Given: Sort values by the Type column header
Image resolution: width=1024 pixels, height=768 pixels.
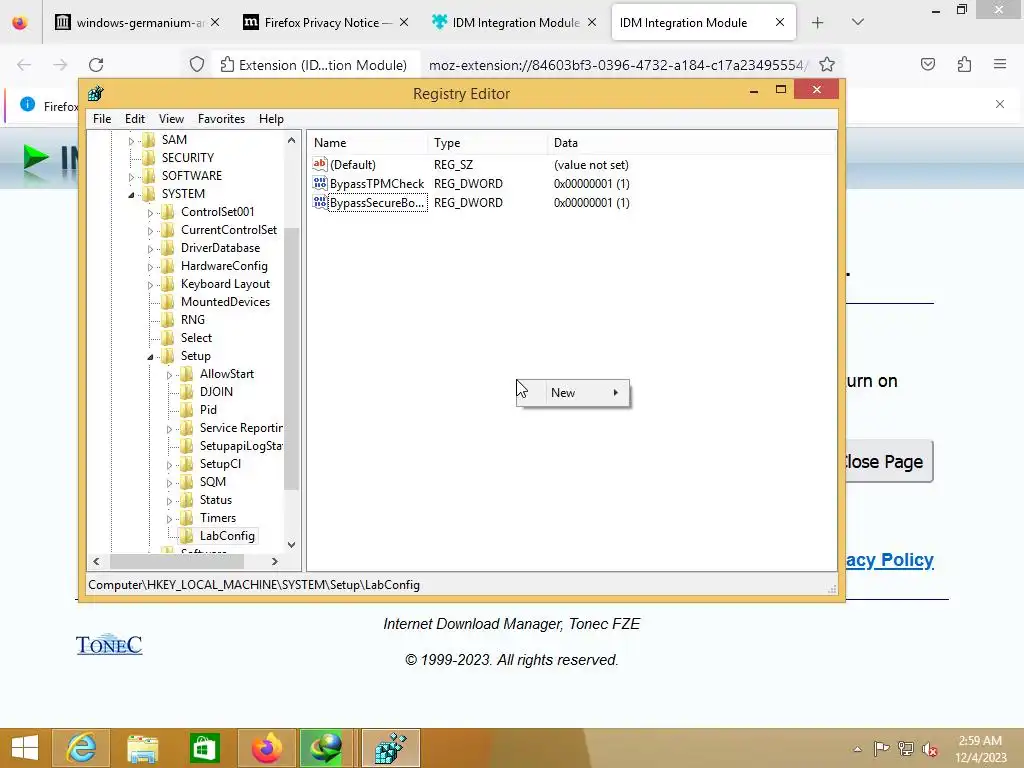Looking at the screenshot, I should pyautogui.click(x=488, y=142).
